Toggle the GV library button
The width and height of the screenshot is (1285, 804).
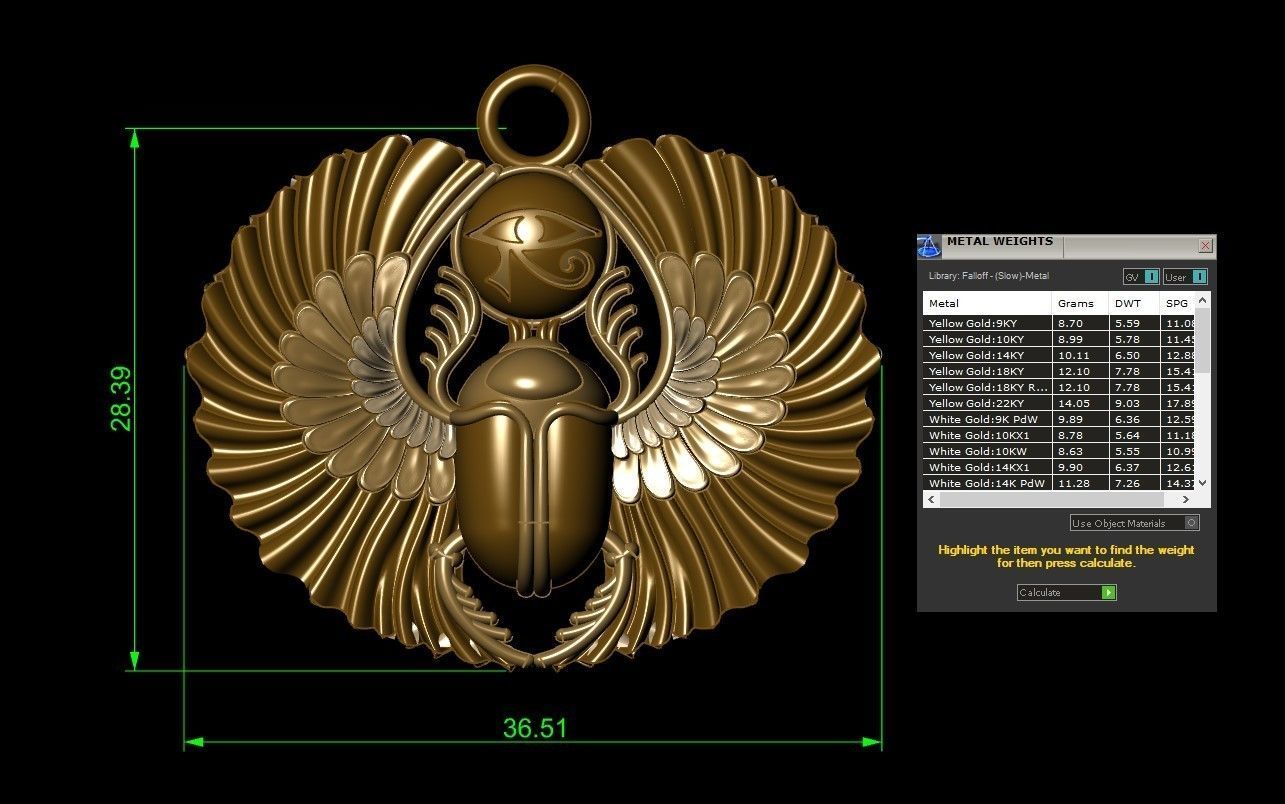[1136, 277]
